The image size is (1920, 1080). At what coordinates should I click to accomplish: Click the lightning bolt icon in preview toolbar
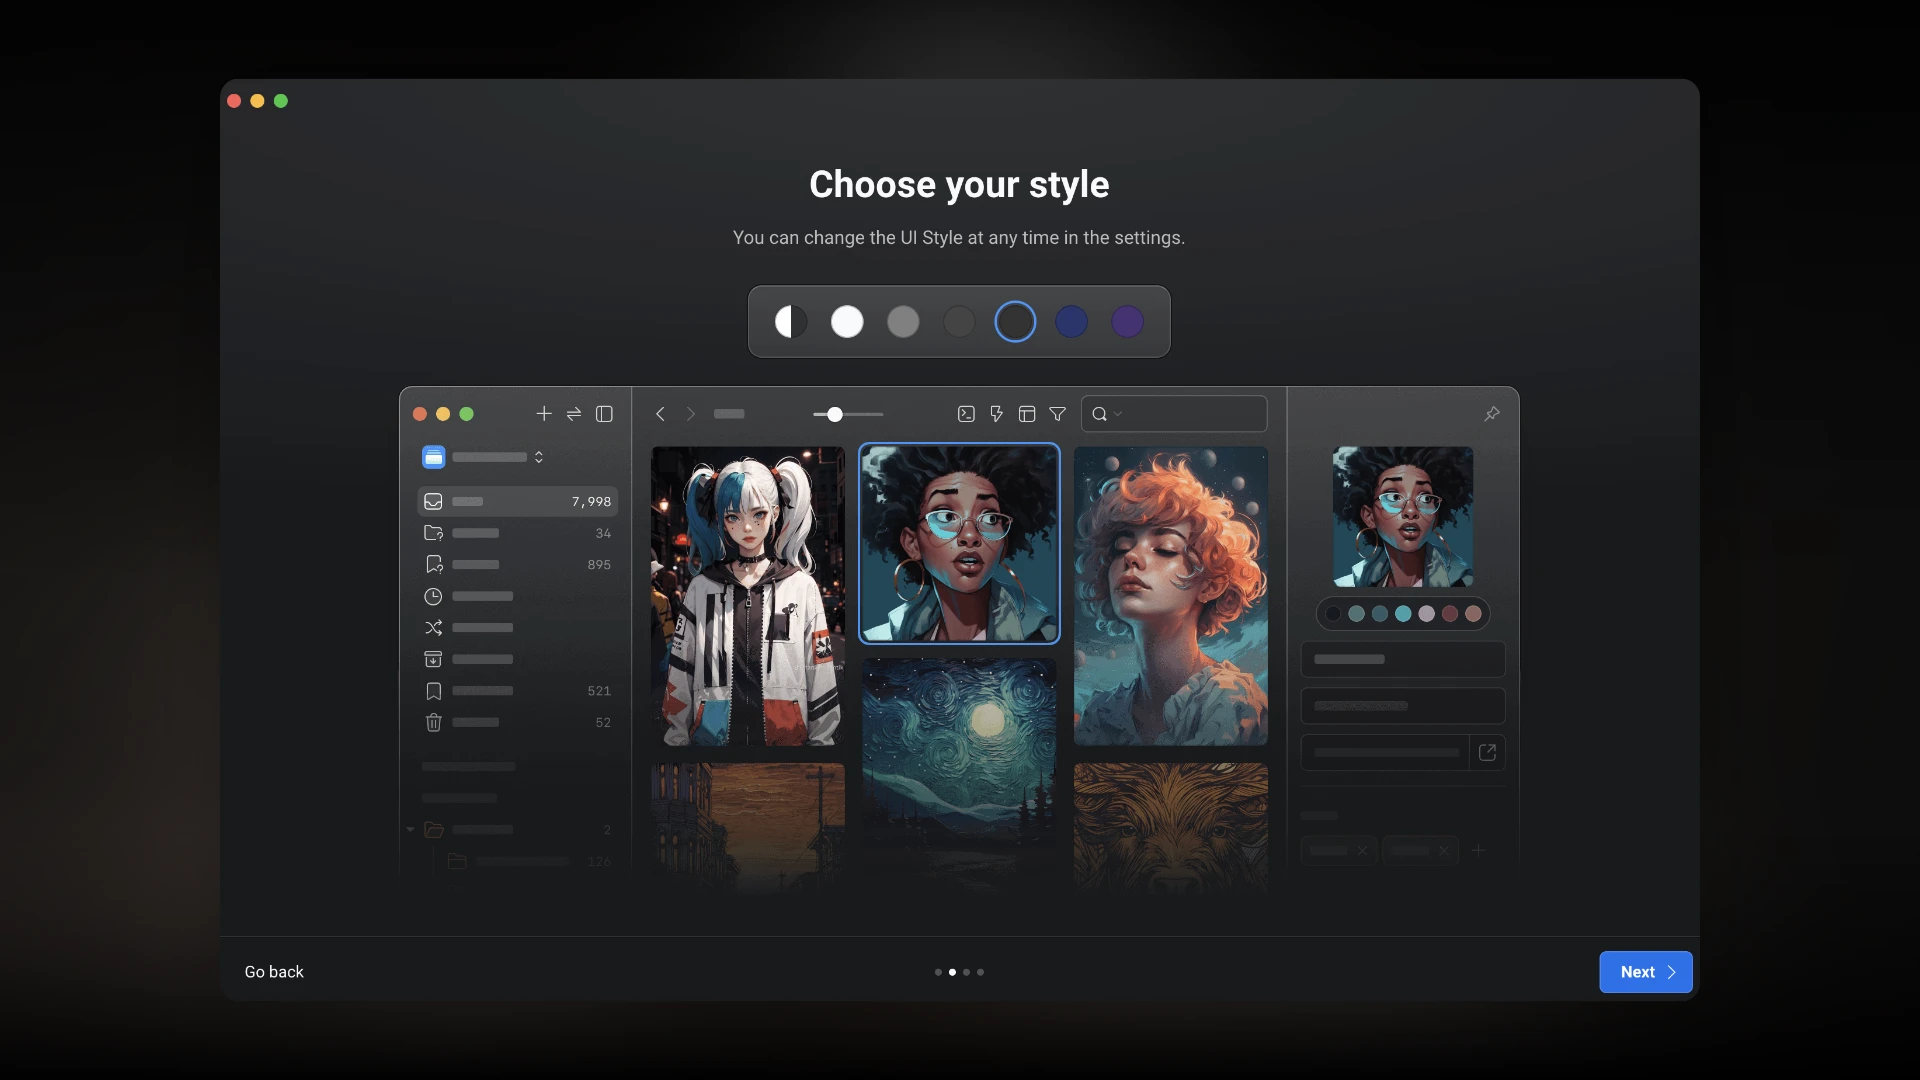pos(996,414)
